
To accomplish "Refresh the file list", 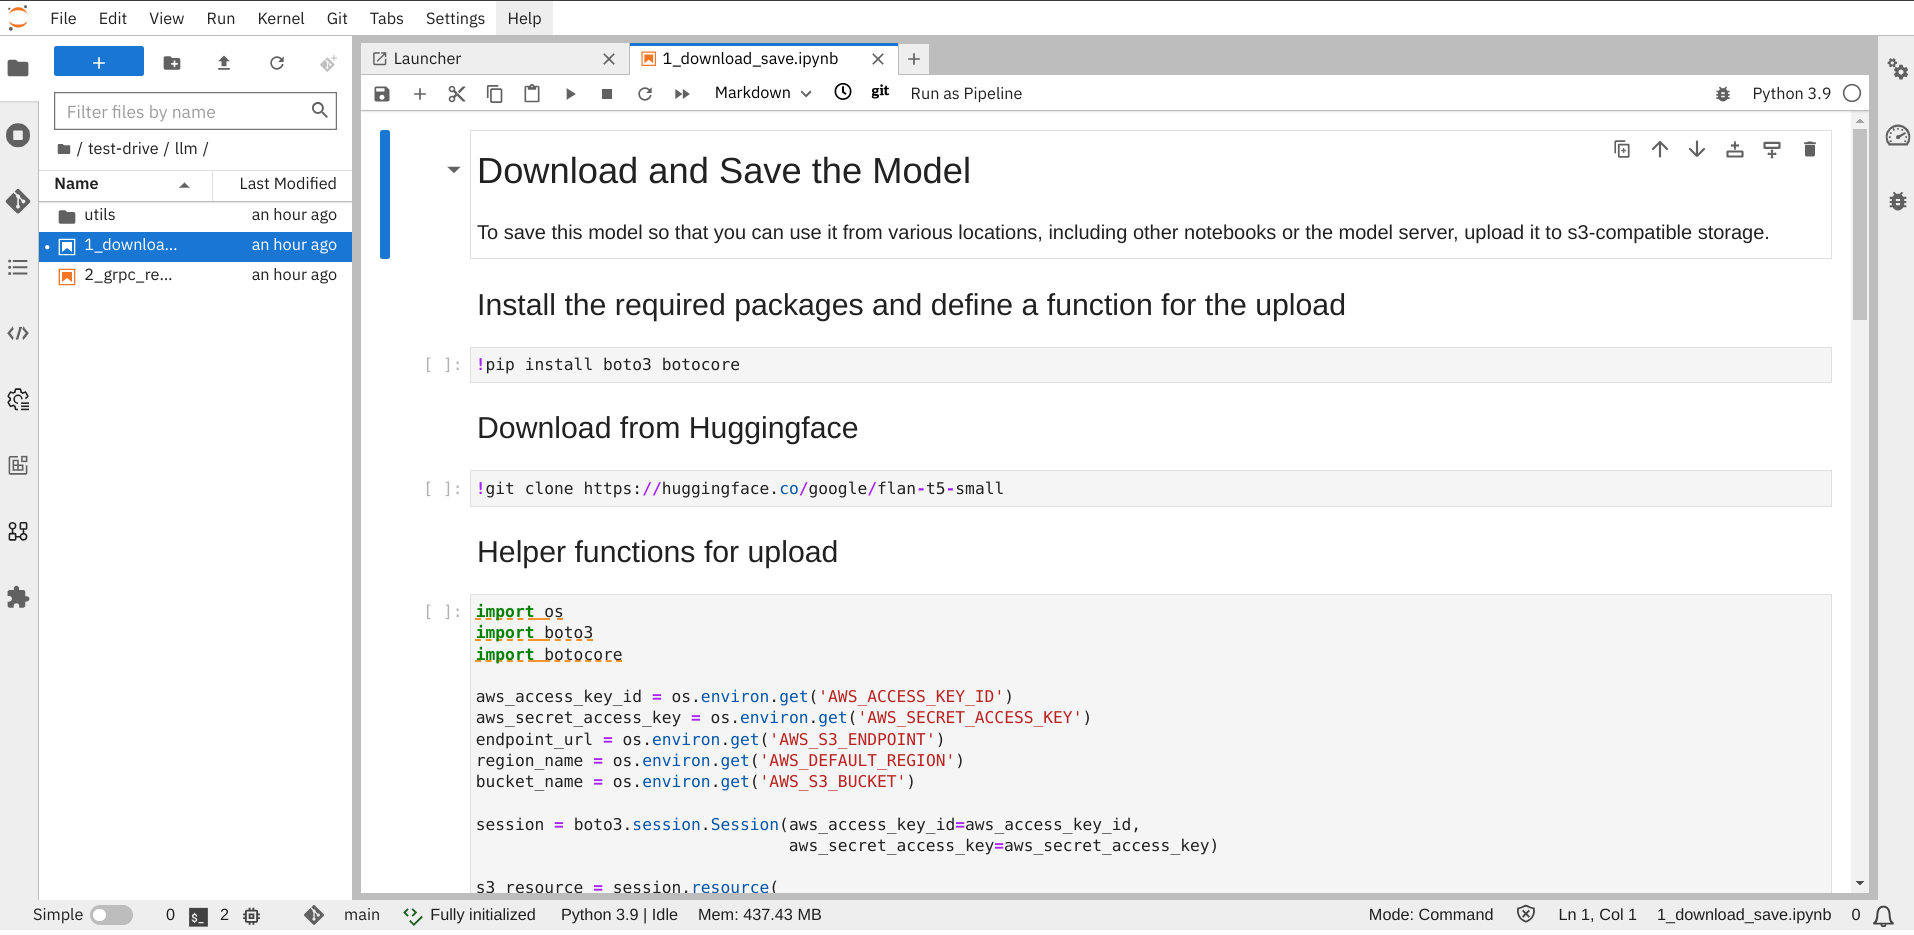I will coord(277,63).
